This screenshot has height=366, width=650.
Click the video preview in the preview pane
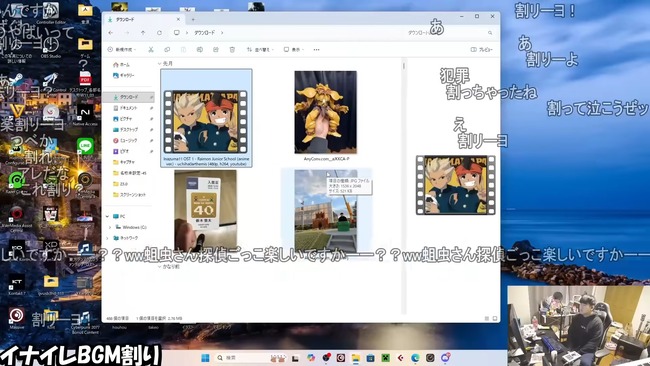point(456,185)
